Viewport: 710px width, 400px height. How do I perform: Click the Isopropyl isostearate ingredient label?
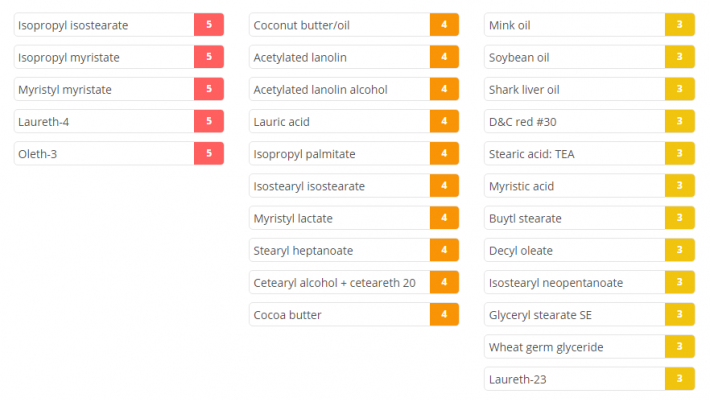click(73, 25)
